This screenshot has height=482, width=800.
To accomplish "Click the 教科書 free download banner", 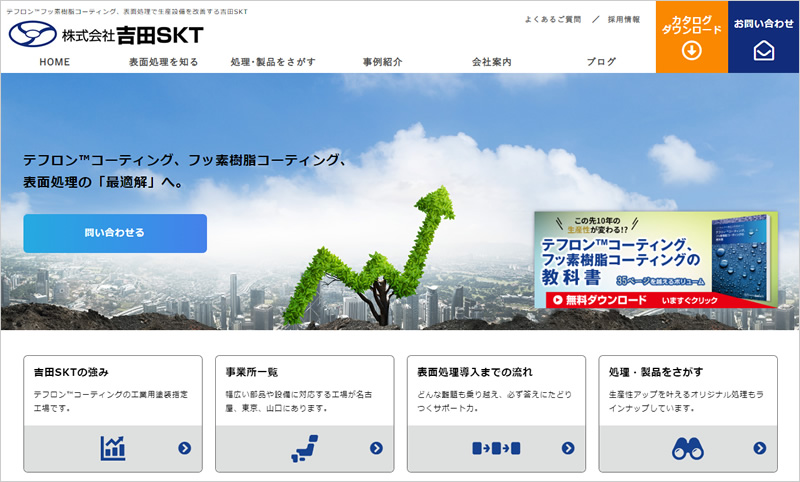I will (656, 260).
